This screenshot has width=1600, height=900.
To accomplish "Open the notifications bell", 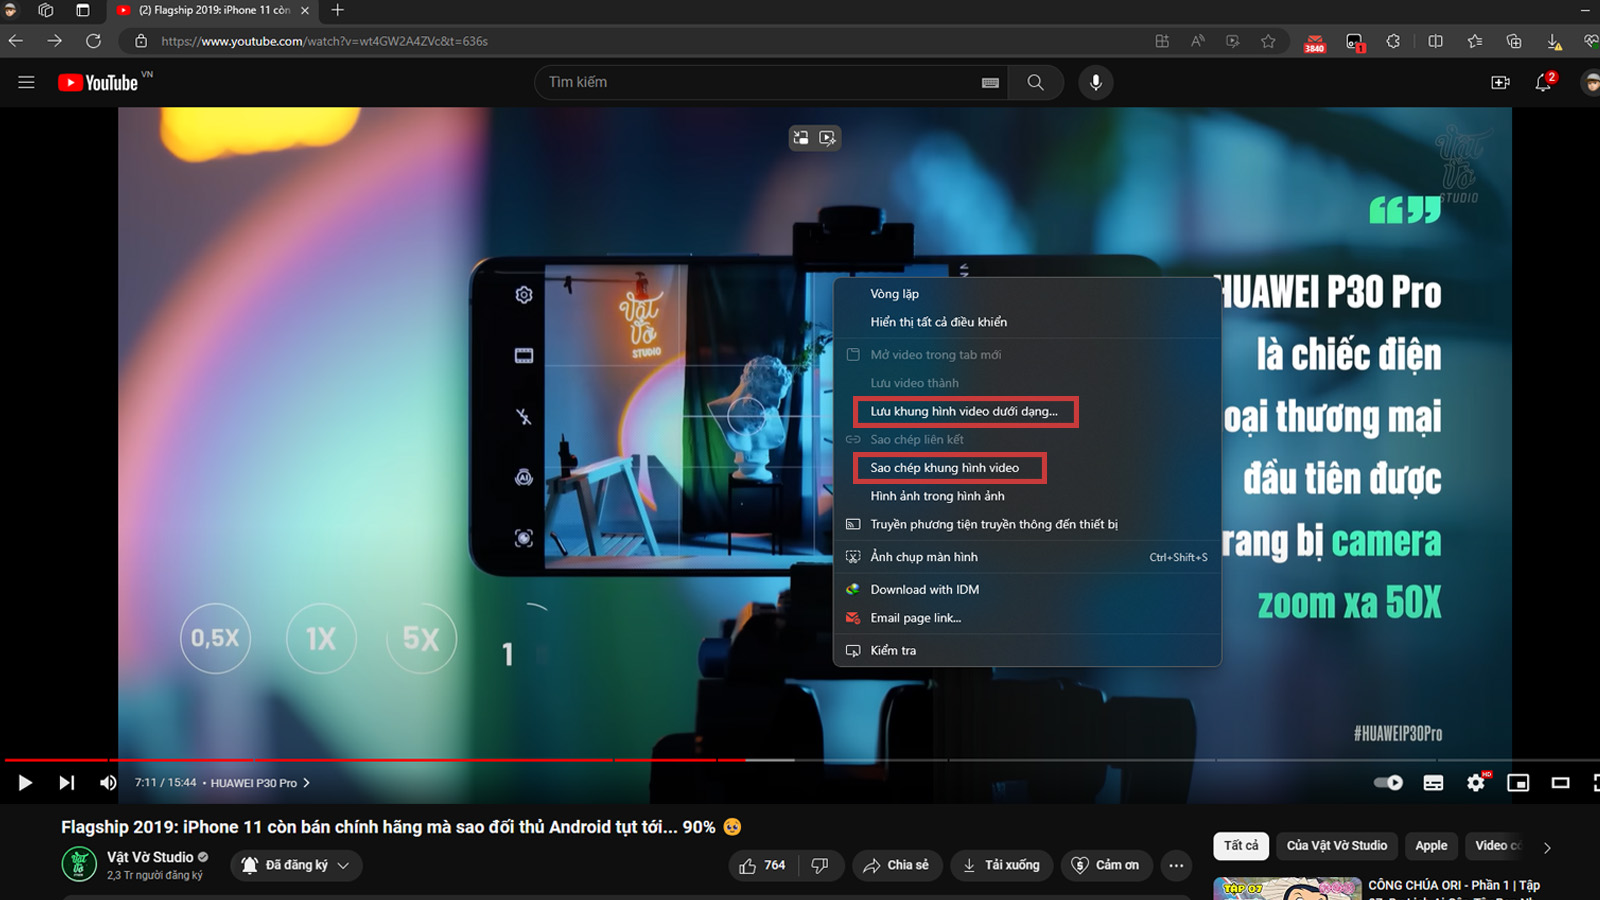I will [1544, 83].
